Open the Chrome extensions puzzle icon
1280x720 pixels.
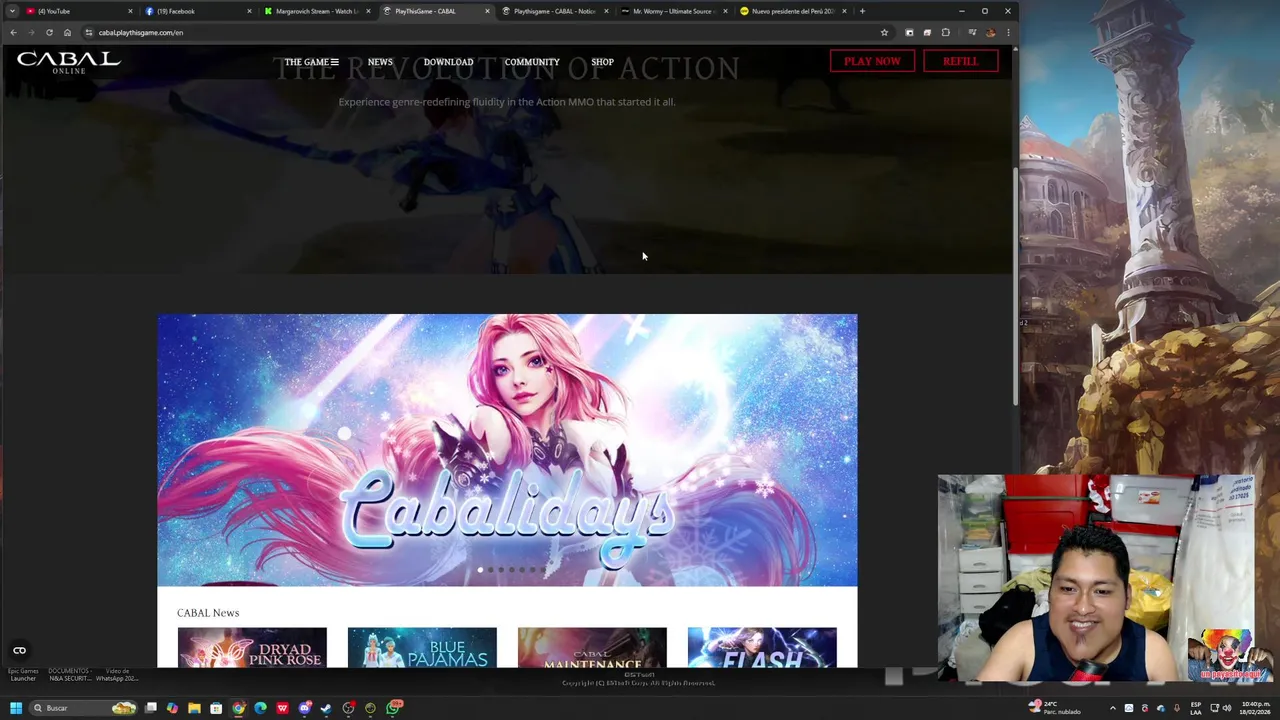946,32
